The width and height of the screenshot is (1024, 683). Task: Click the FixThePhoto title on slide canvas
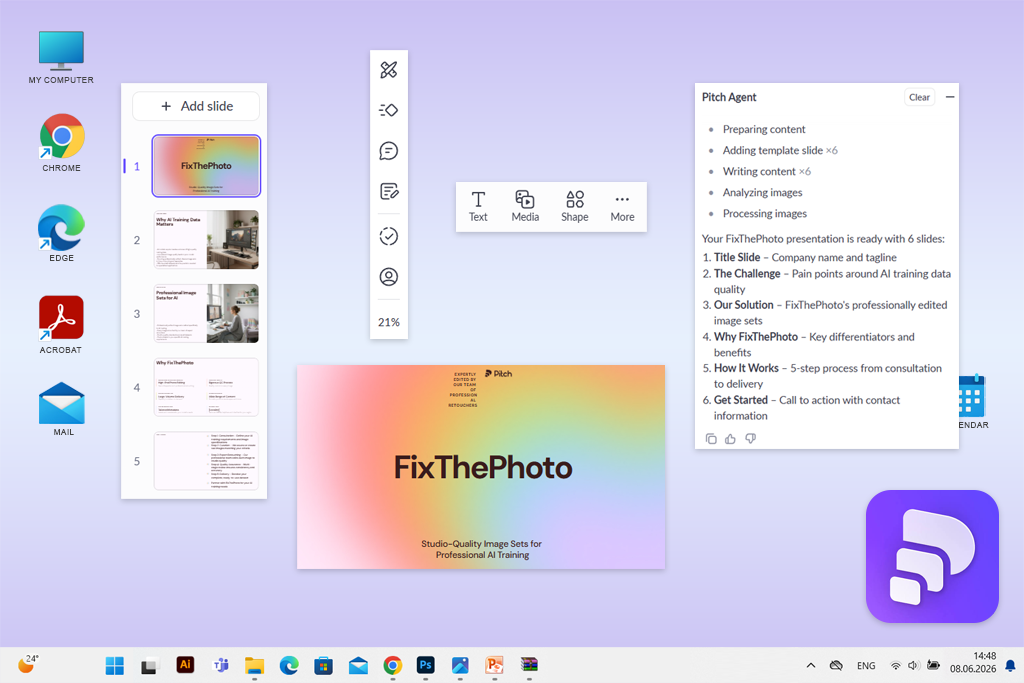click(483, 468)
